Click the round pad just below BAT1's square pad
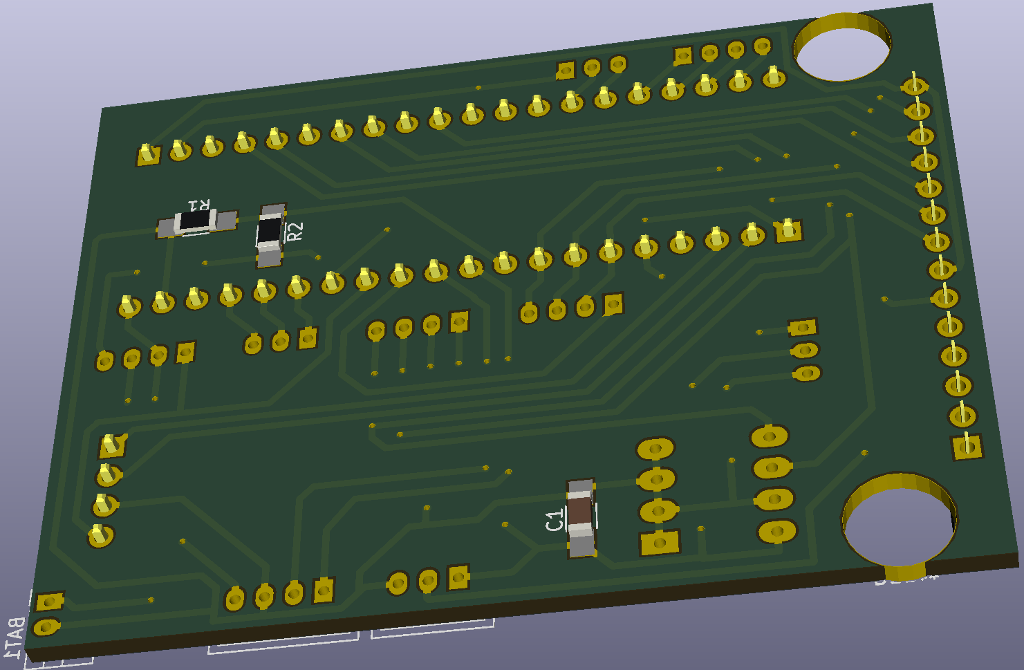The width and height of the screenshot is (1024, 670). 45,627
